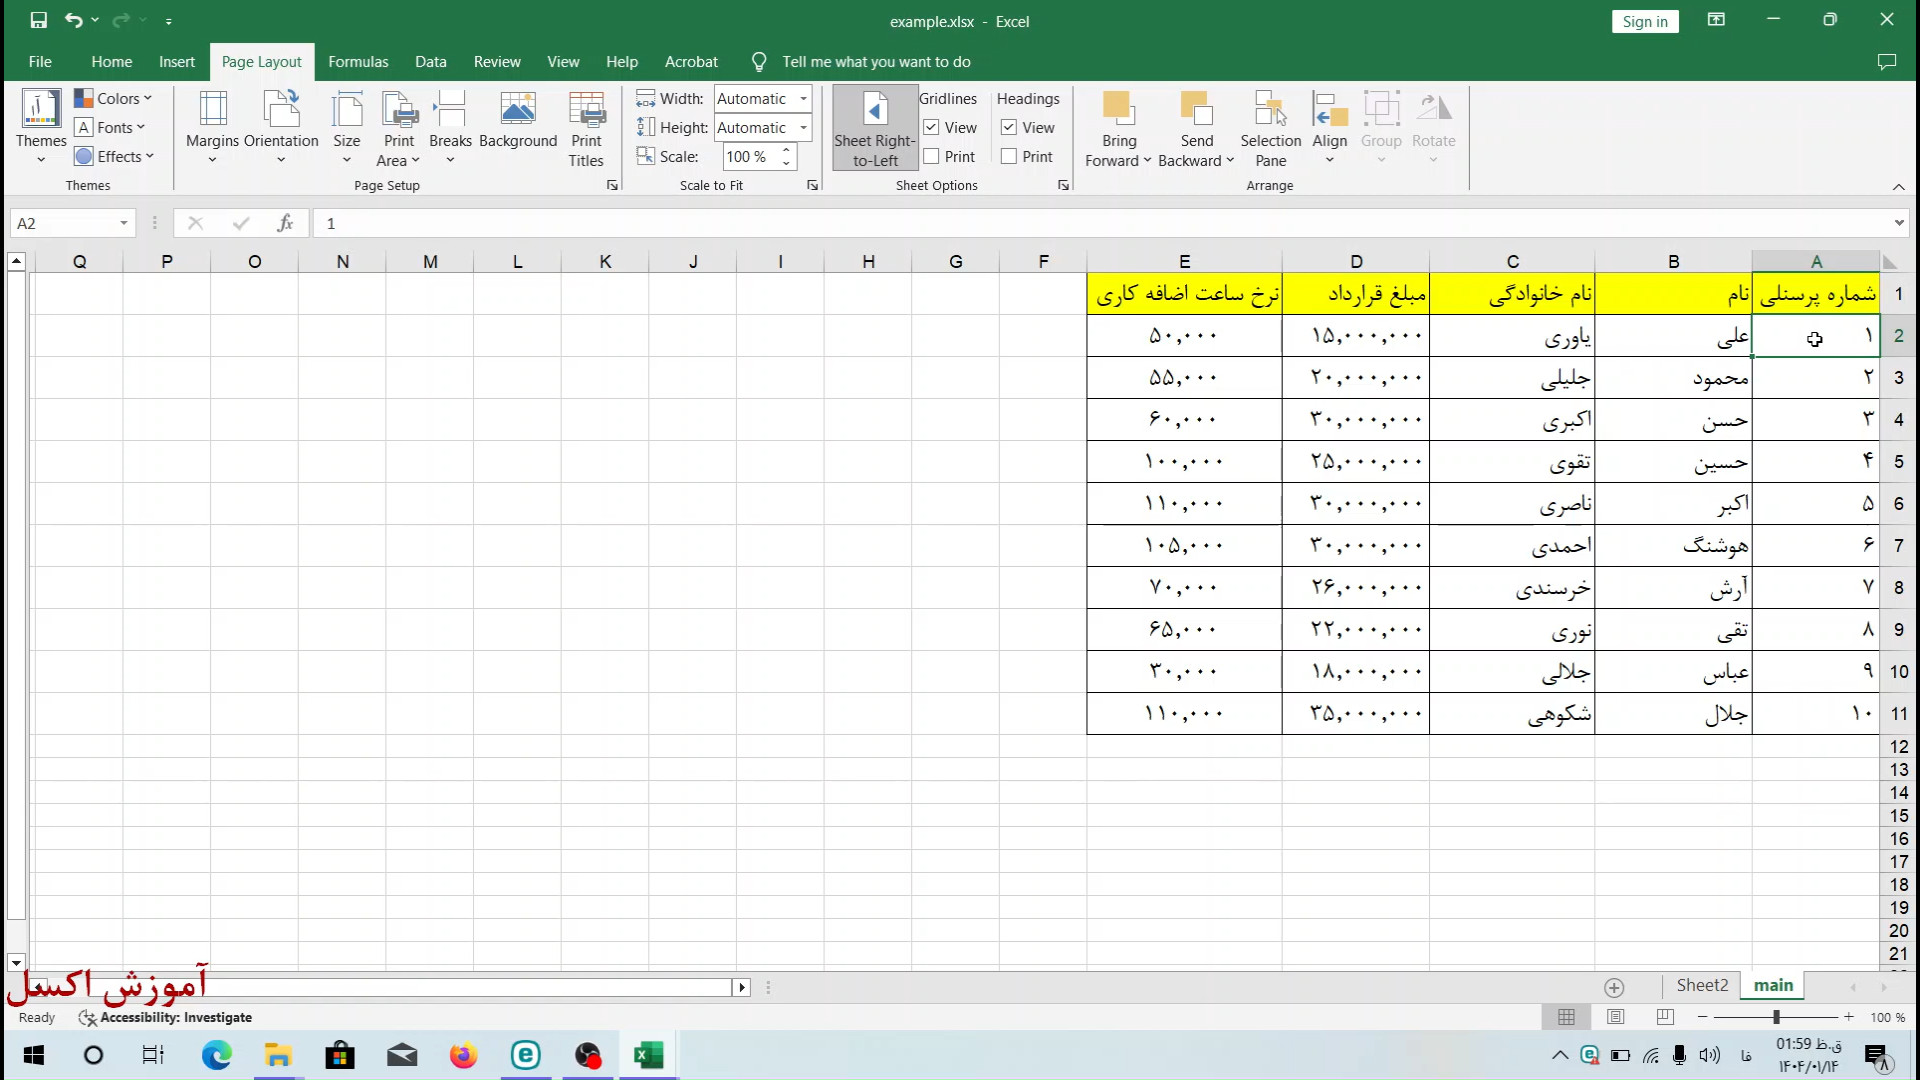Switch to Page Break Preview view
The height and width of the screenshot is (1080, 1920).
(1665, 1017)
